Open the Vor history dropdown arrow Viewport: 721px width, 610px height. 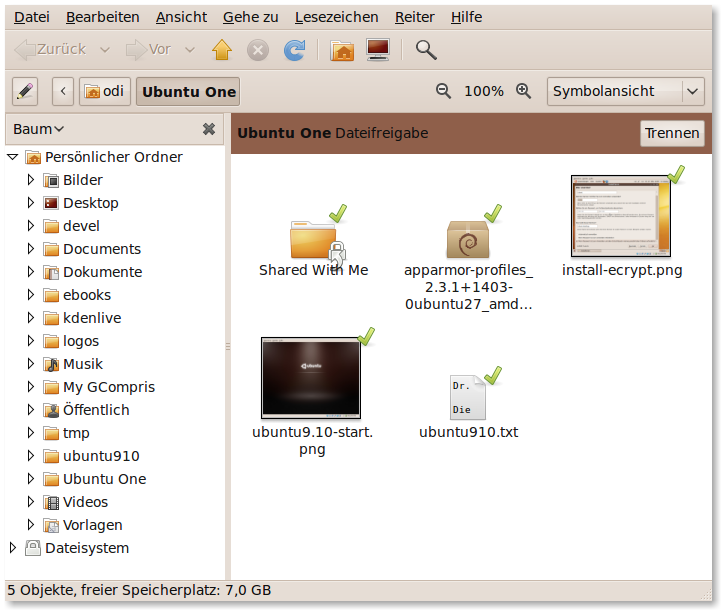(190, 50)
